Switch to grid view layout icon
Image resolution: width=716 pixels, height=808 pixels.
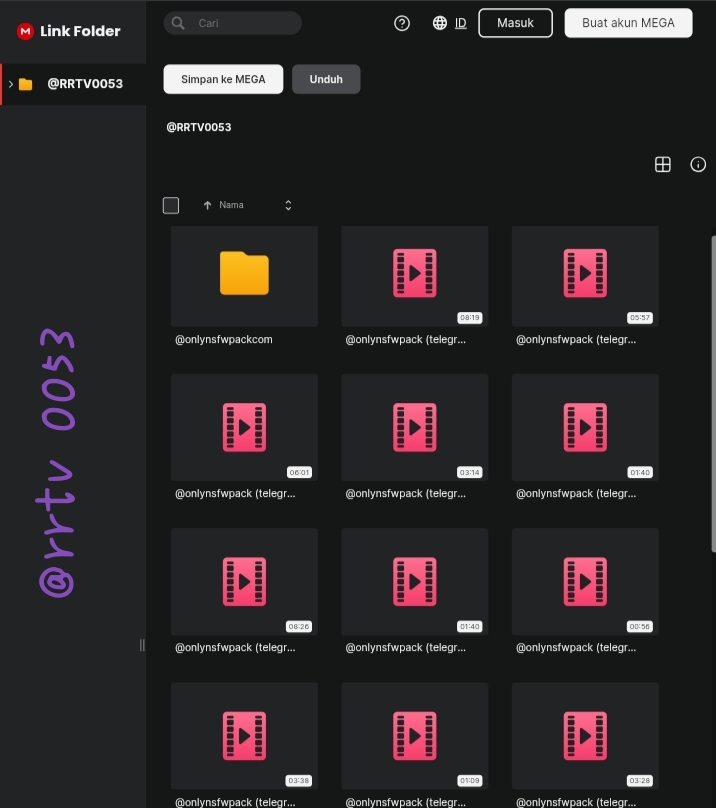(x=662, y=164)
